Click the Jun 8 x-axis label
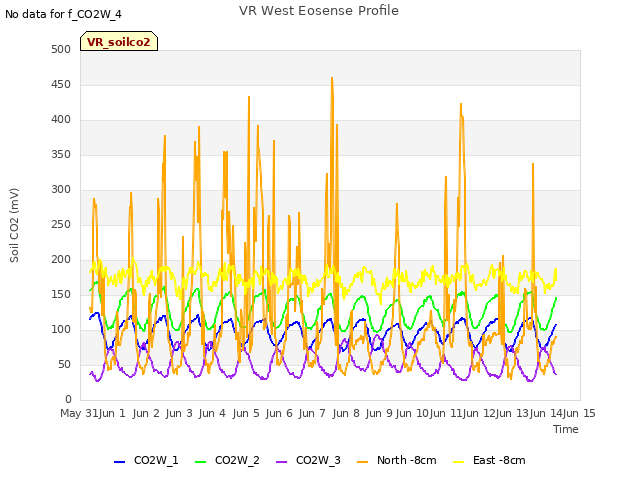This screenshot has height=480, width=640. tap(346, 413)
